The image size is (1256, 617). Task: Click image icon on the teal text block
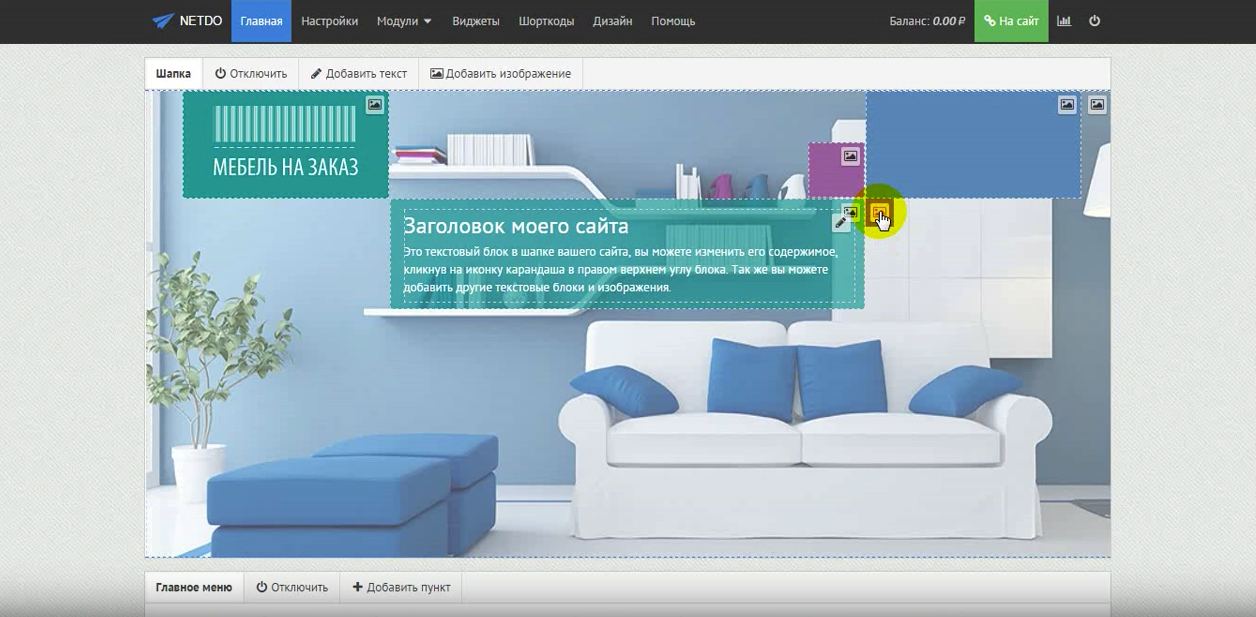click(x=850, y=212)
